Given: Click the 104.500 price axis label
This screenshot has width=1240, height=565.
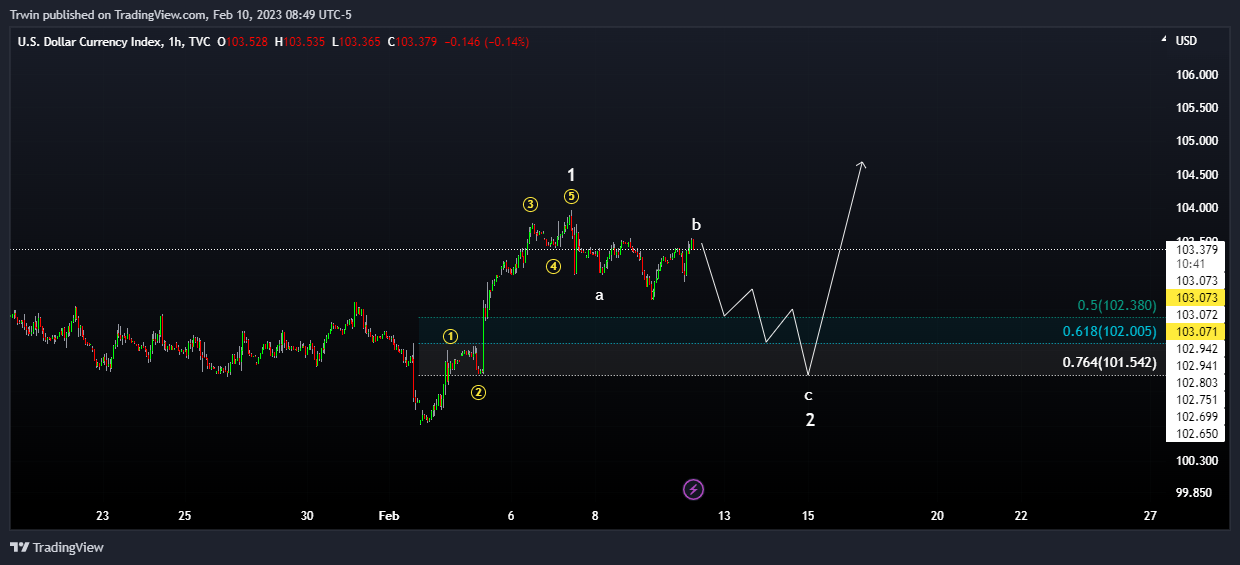Looking at the screenshot, I should (1197, 175).
